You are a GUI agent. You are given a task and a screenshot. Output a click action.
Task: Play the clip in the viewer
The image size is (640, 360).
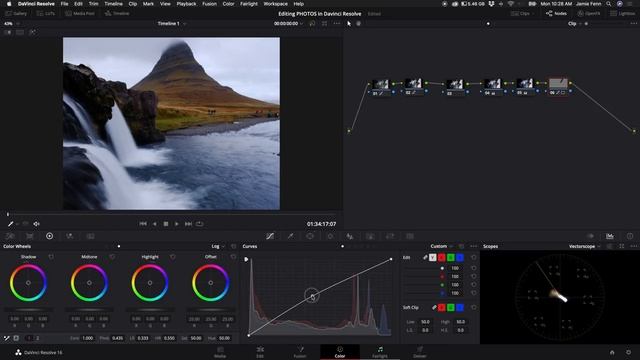tap(176, 224)
